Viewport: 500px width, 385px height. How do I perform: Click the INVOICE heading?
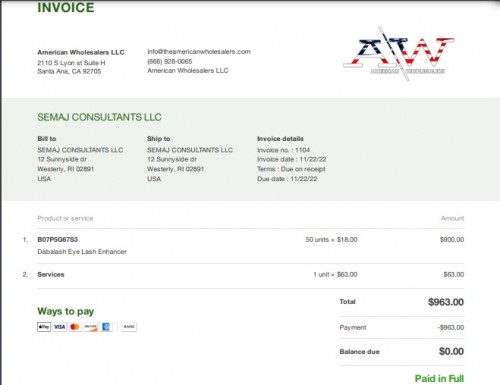(x=66, y=8)
